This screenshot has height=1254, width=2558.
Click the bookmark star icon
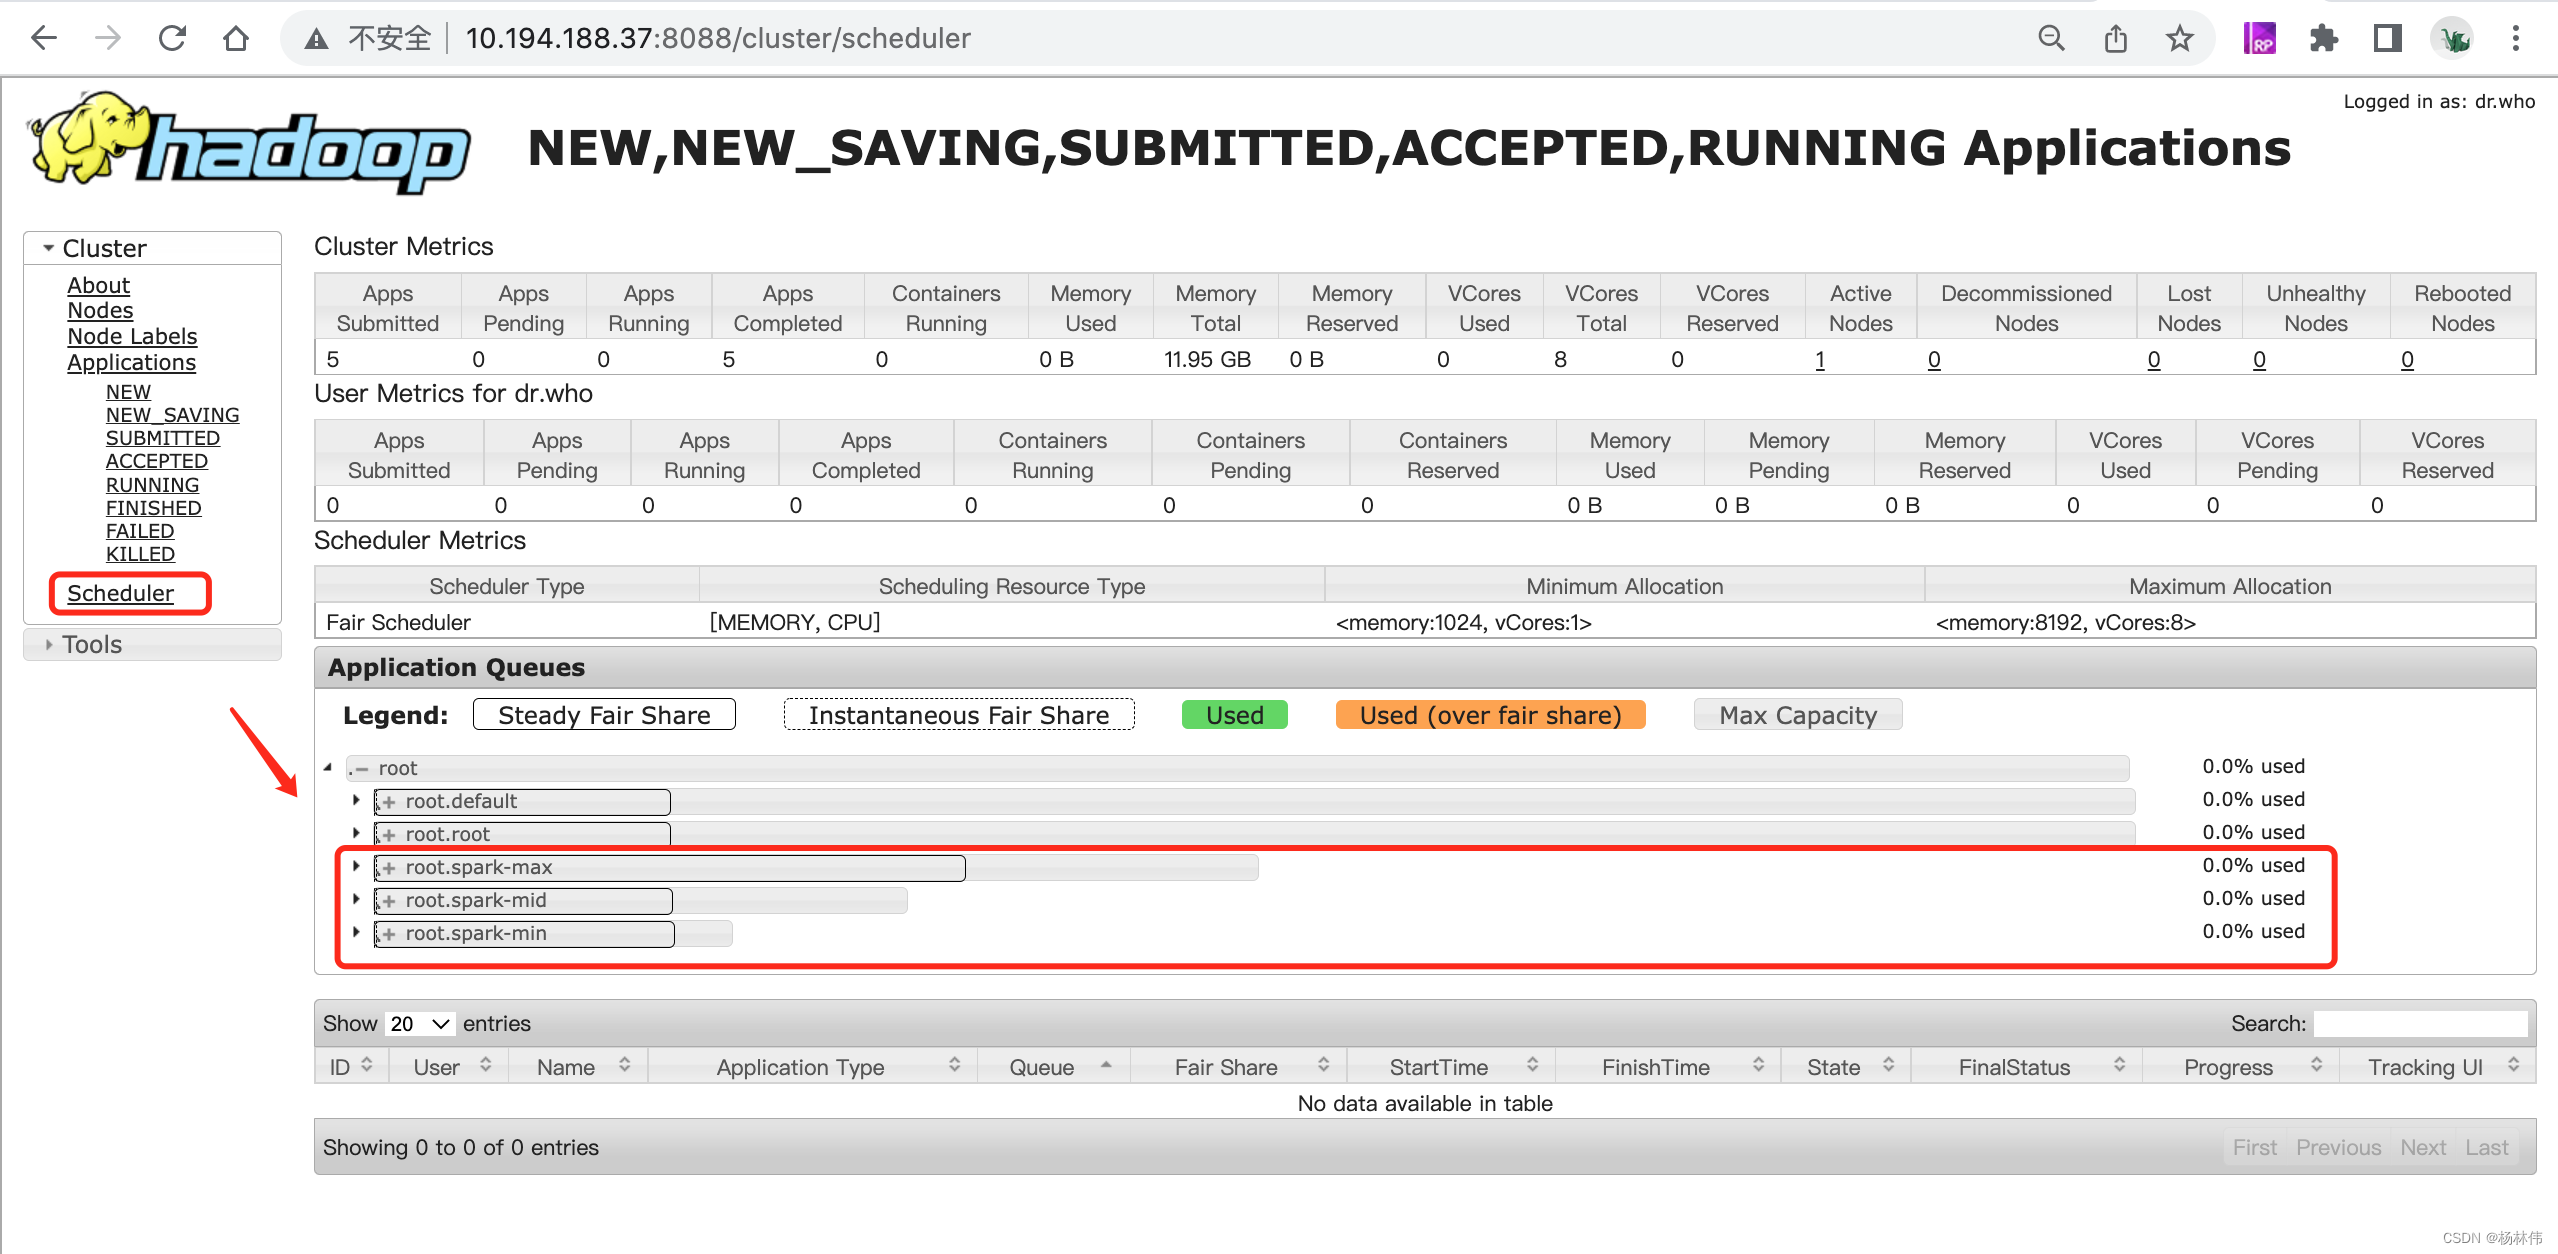coord(2179,38)
